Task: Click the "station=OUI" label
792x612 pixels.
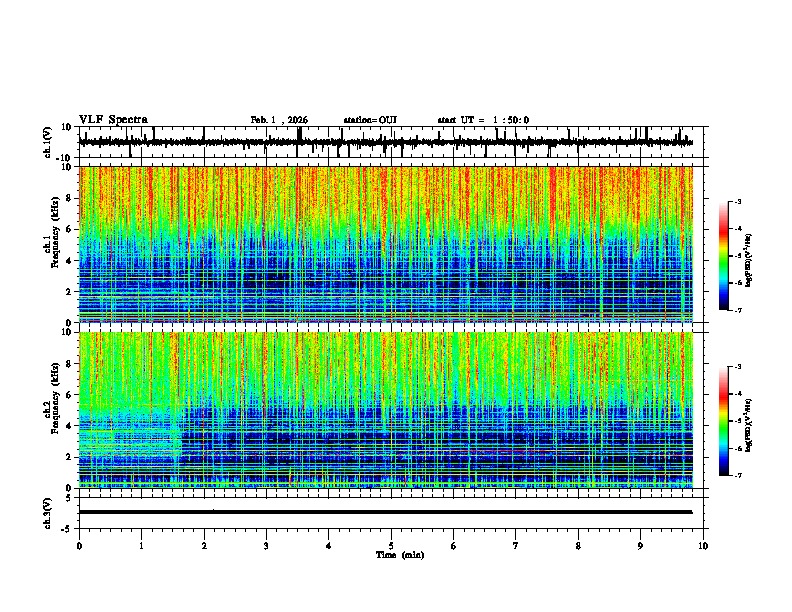Action: click(370, 120)
